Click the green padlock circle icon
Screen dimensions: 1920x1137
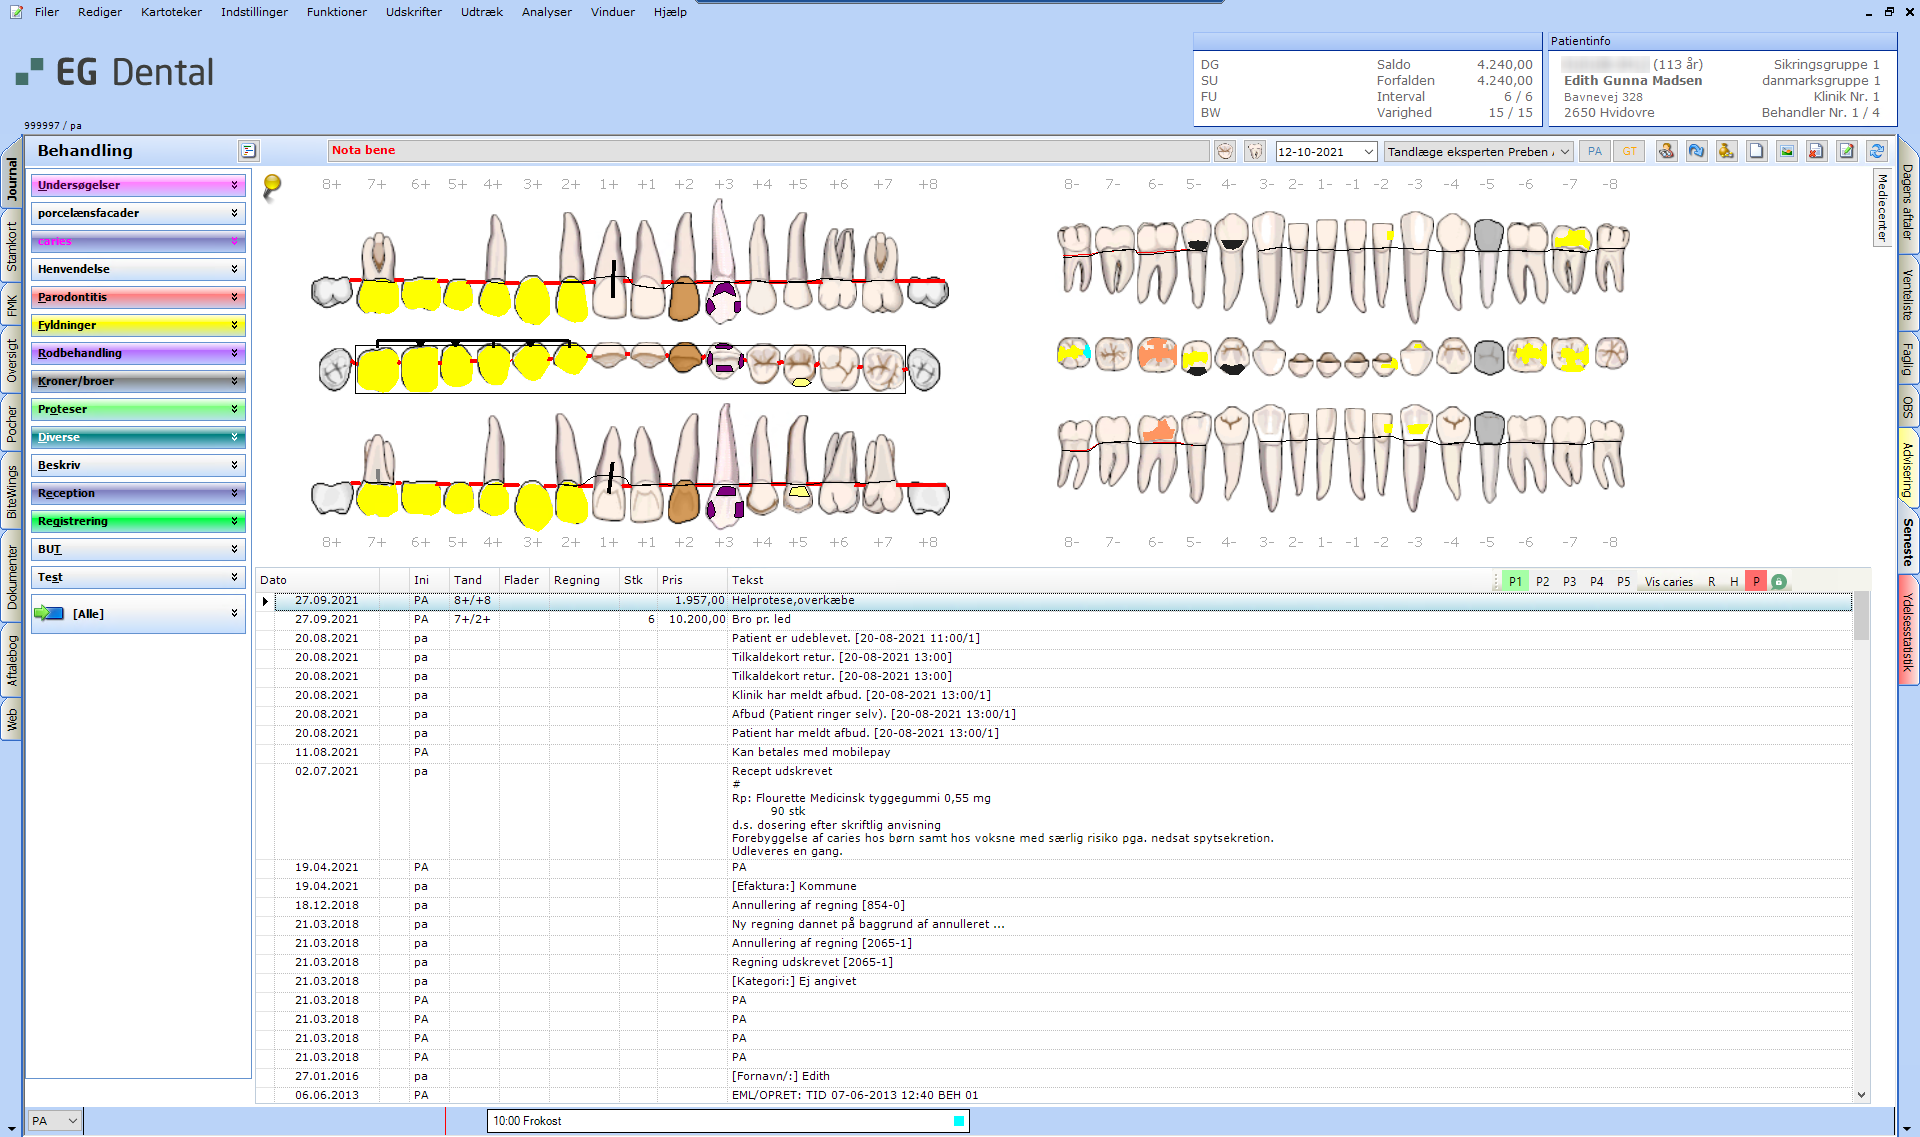1779,582
